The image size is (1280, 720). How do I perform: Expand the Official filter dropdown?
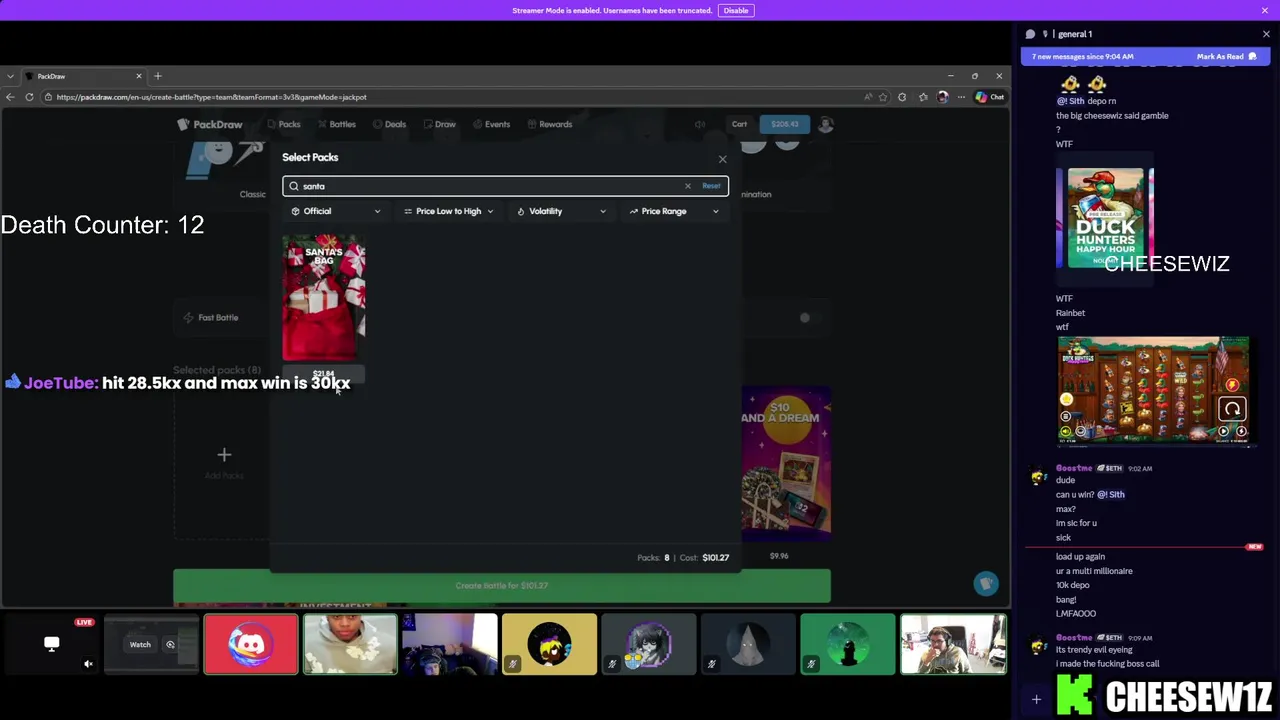tap(336, 211)
